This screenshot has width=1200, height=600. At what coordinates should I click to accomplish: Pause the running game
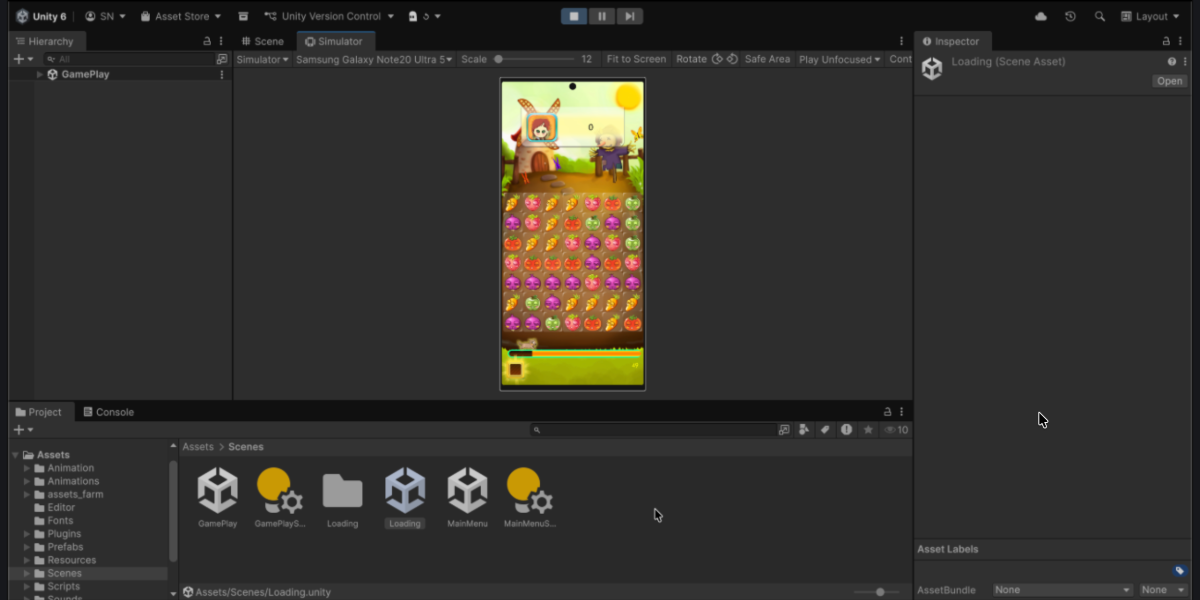(x=602, y=16)
